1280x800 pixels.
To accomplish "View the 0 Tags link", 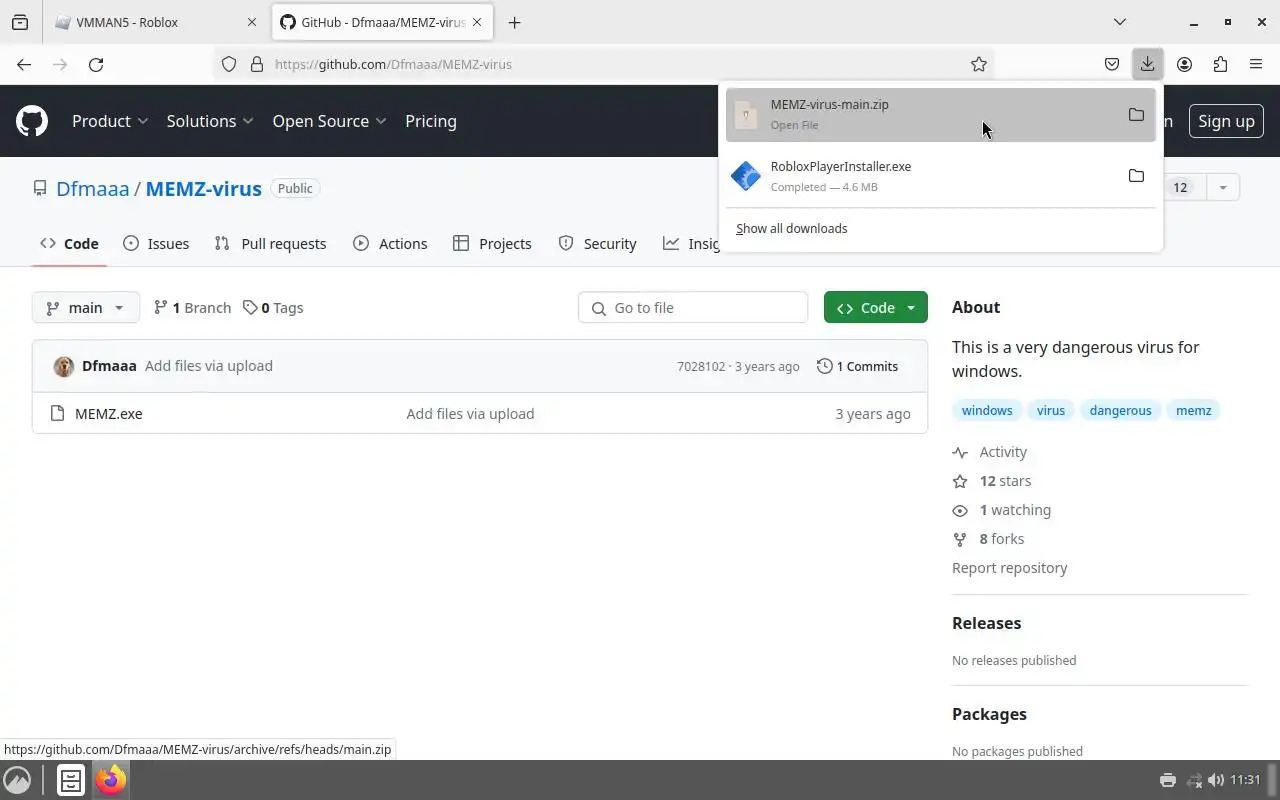I will [x=273, y=307].
